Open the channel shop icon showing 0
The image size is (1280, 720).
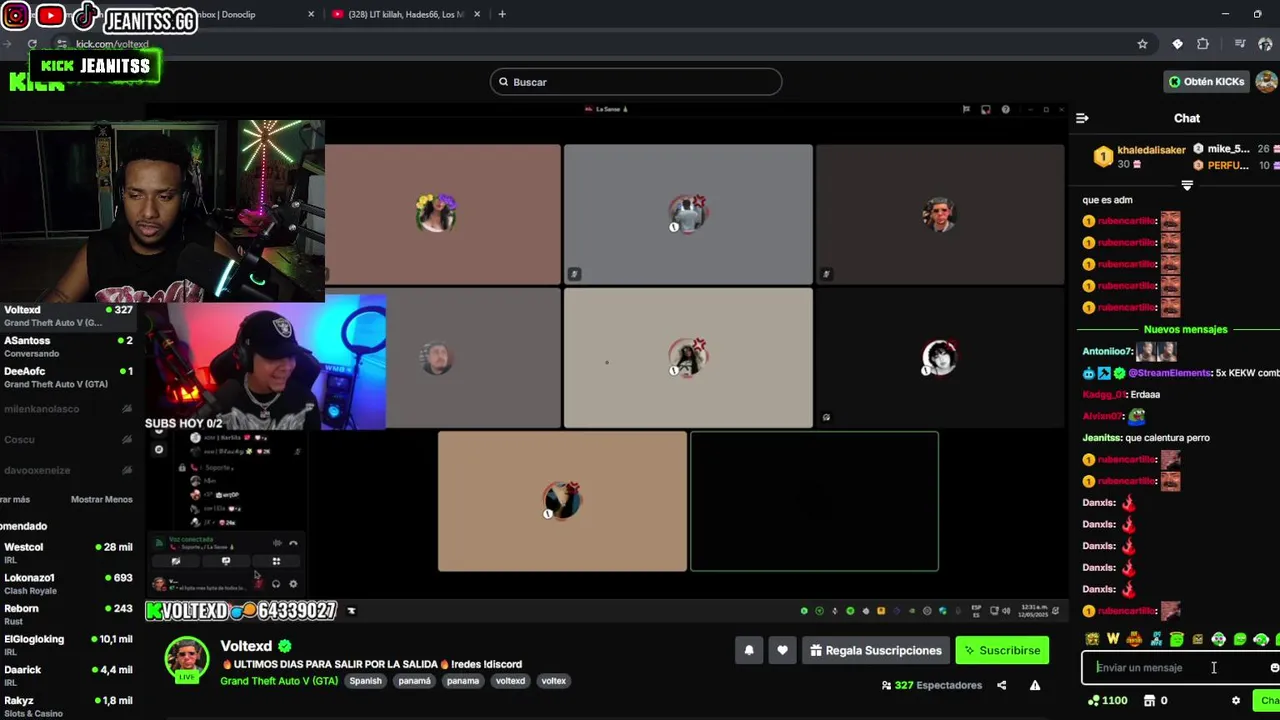(x=1156, y=701)
